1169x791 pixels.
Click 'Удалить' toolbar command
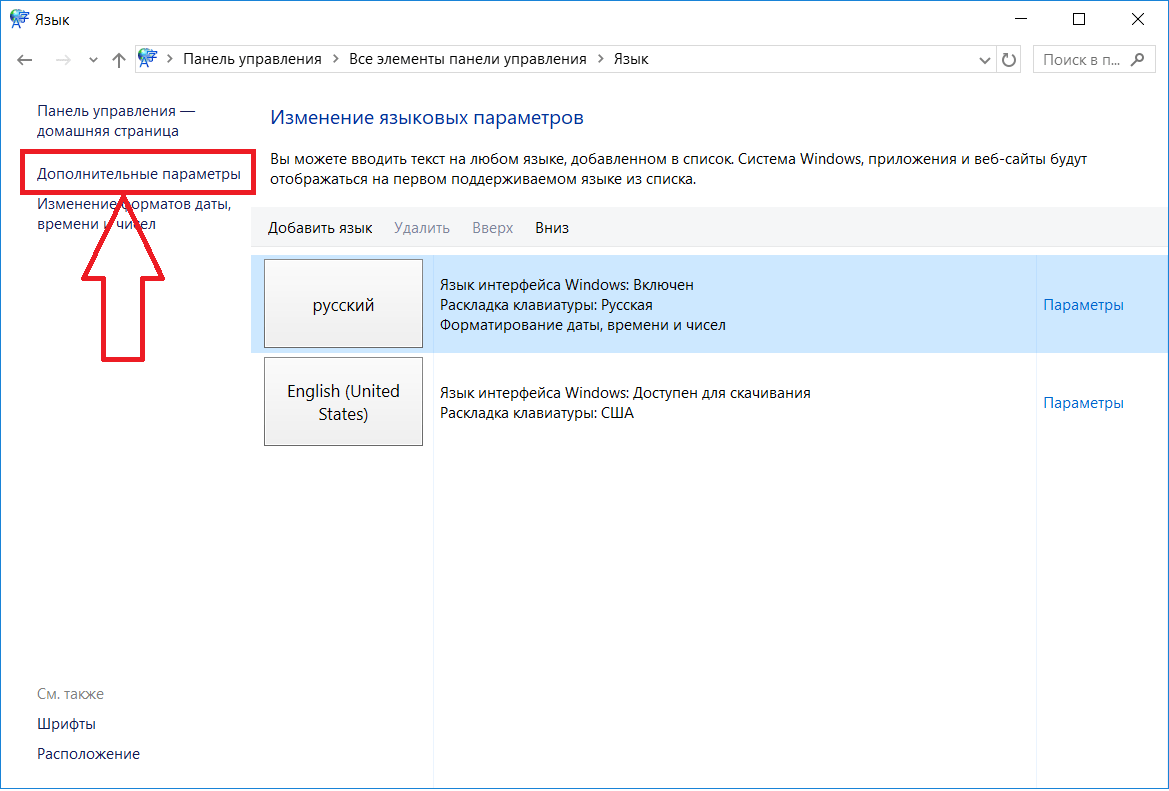(x=422, y=228)
